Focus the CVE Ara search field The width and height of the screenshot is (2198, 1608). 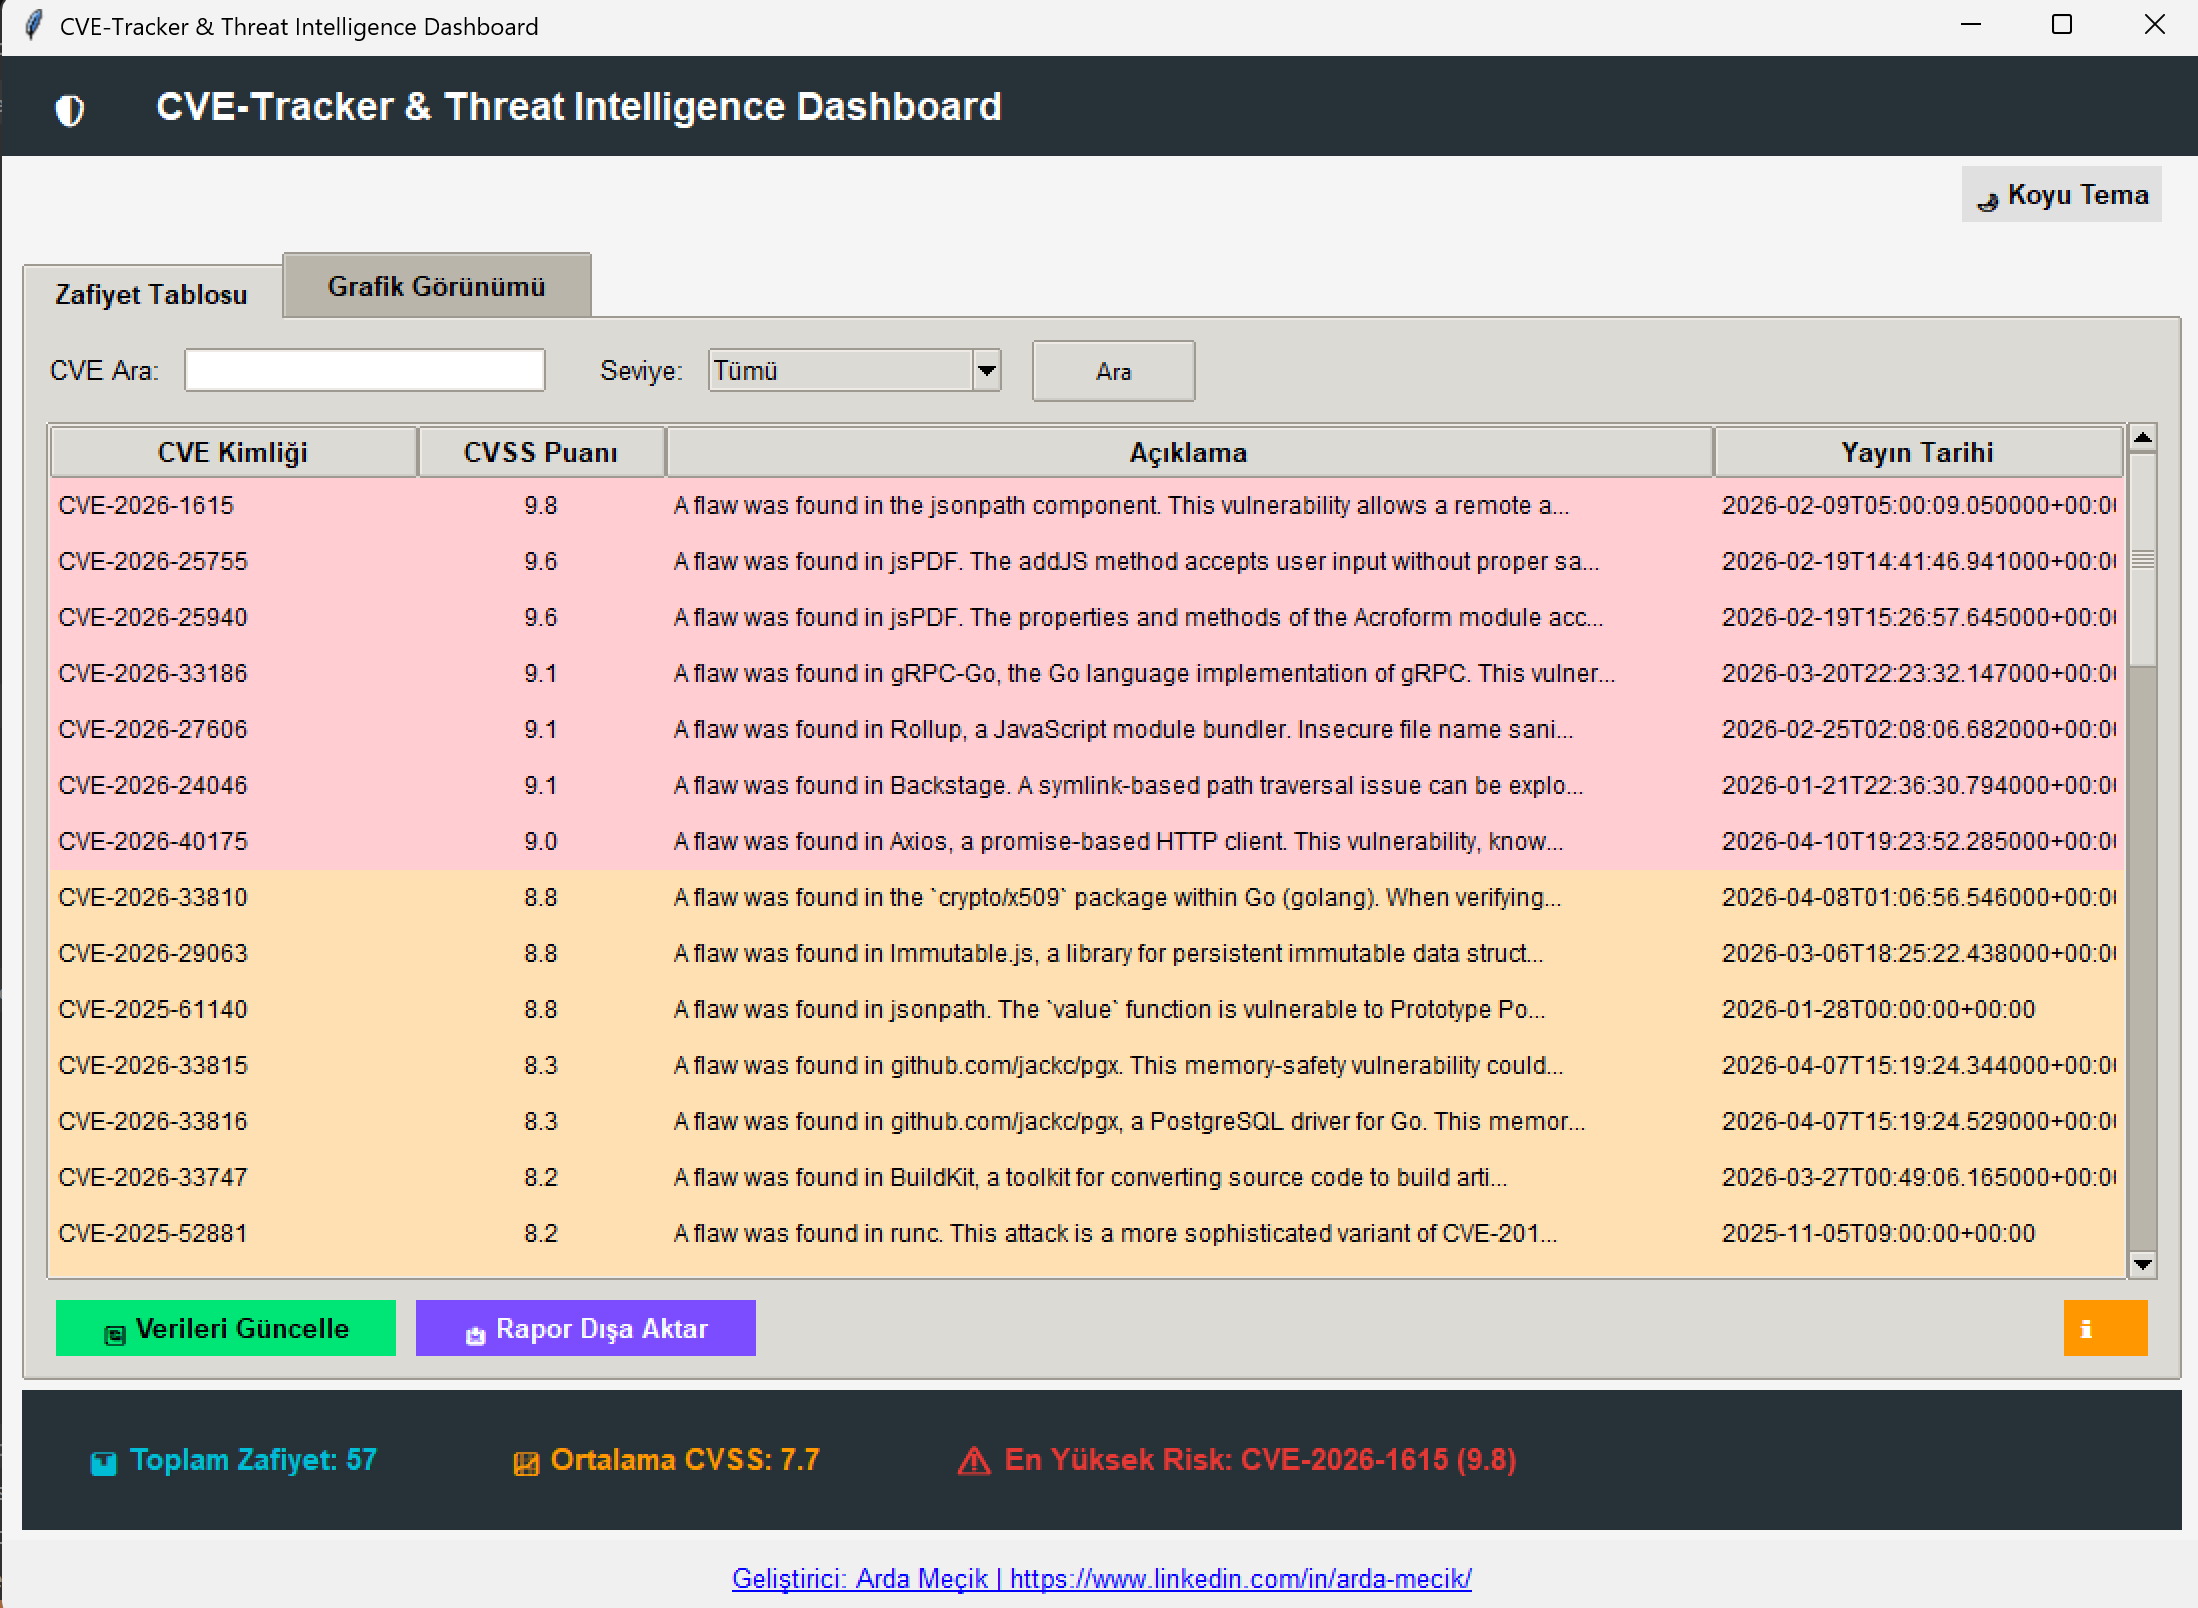click(365, 370)
